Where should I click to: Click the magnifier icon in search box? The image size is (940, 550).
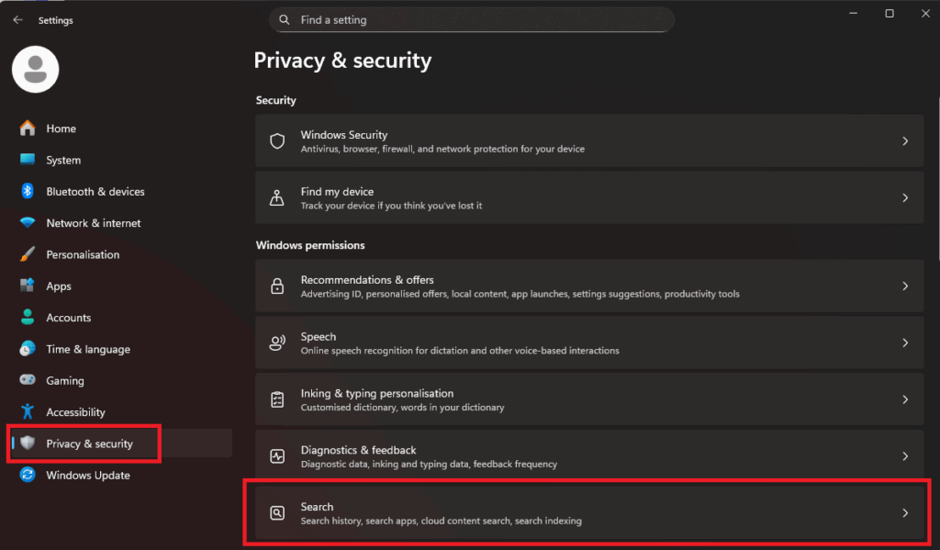point(284,20)
